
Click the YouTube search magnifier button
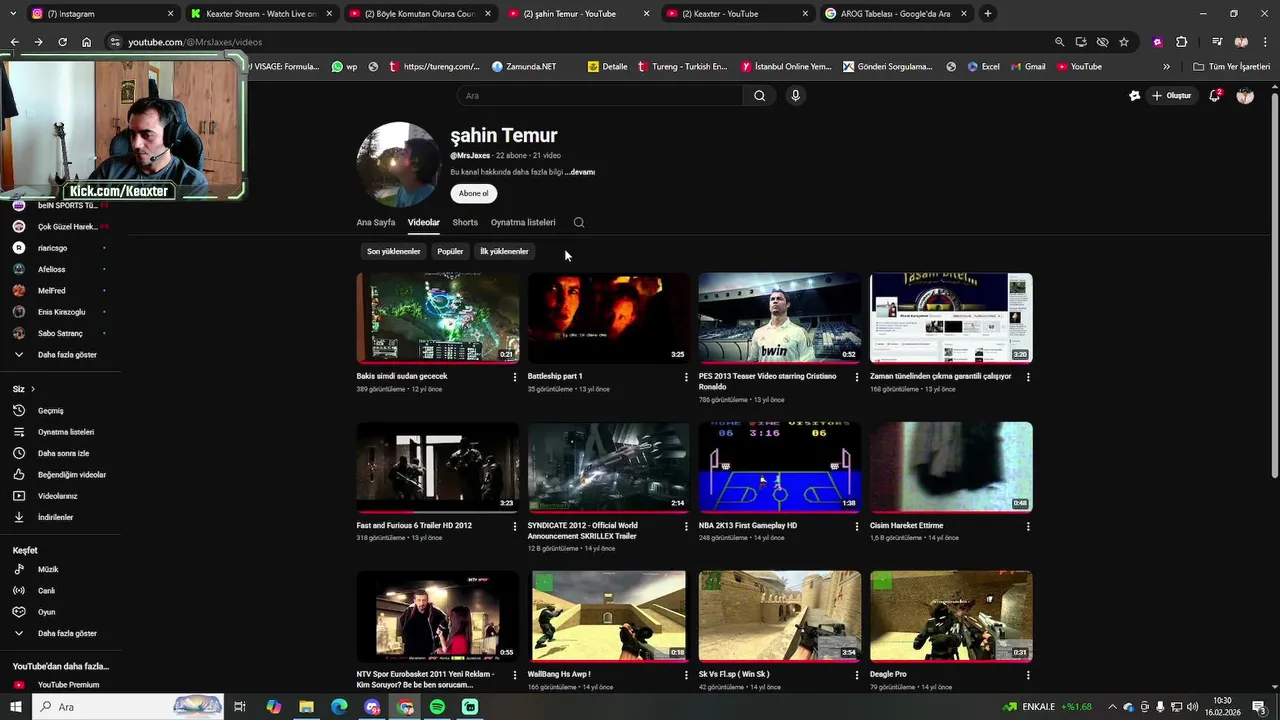[x=760, y=96]
